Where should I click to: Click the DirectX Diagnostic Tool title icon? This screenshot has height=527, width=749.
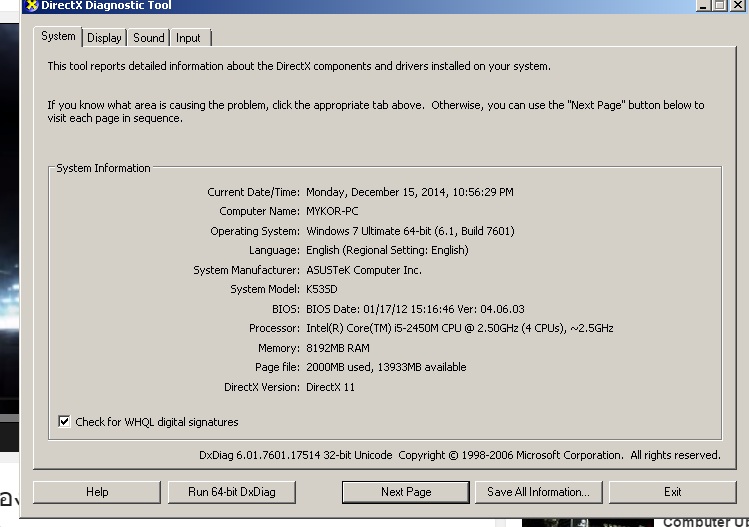click(x=32, y=5)
